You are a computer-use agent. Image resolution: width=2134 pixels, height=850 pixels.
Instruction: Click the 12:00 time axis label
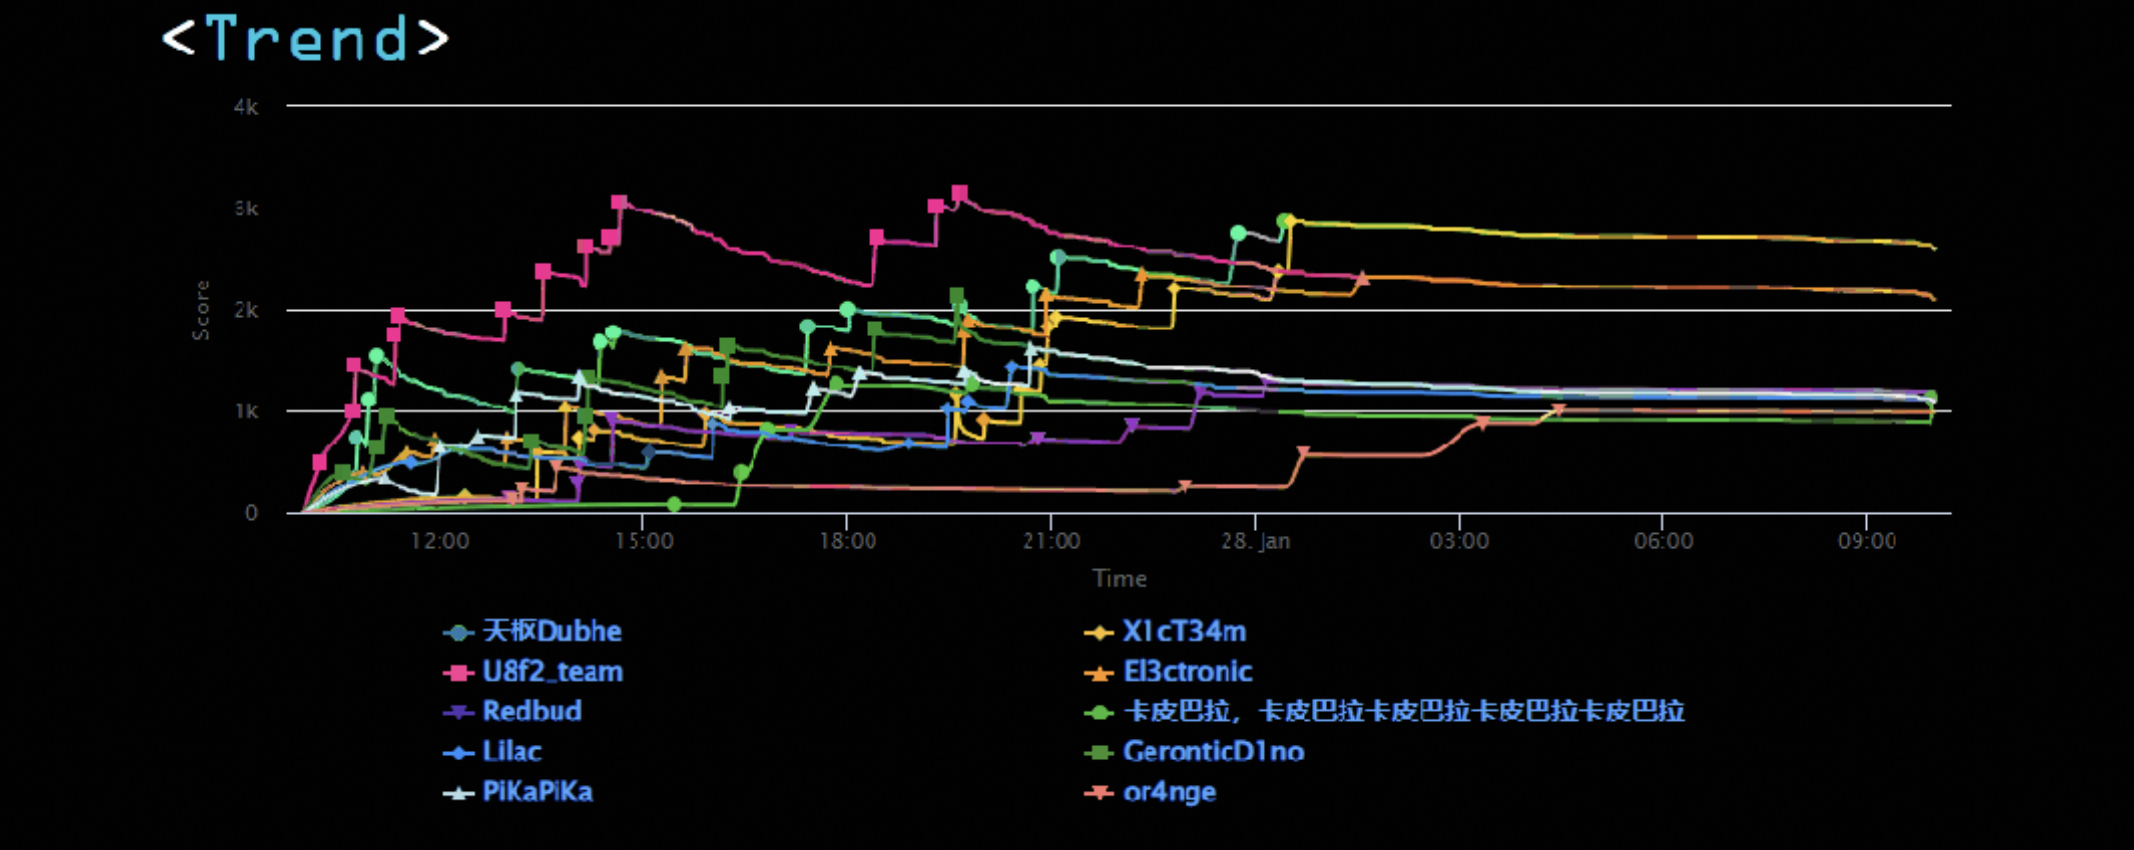[440, 541]
